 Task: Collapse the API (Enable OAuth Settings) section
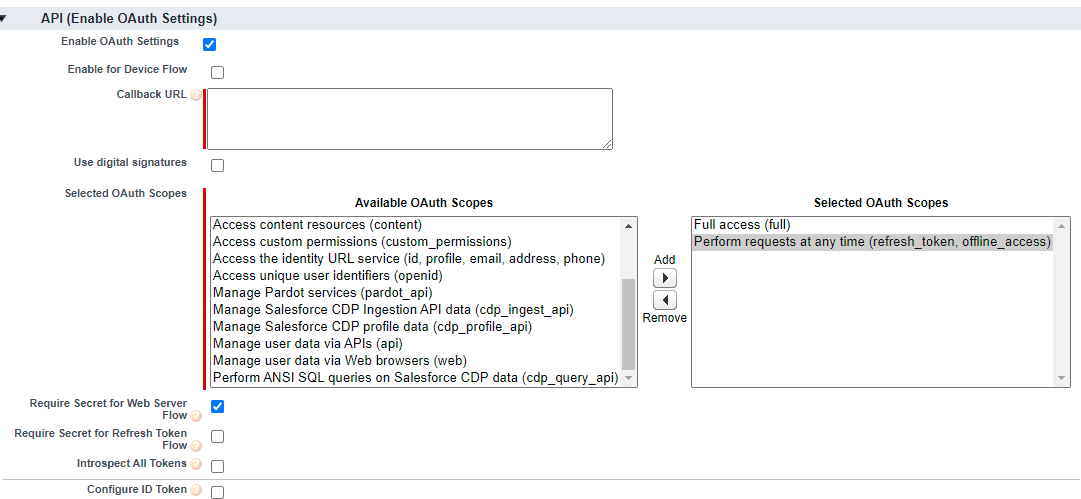coord(3,19)
